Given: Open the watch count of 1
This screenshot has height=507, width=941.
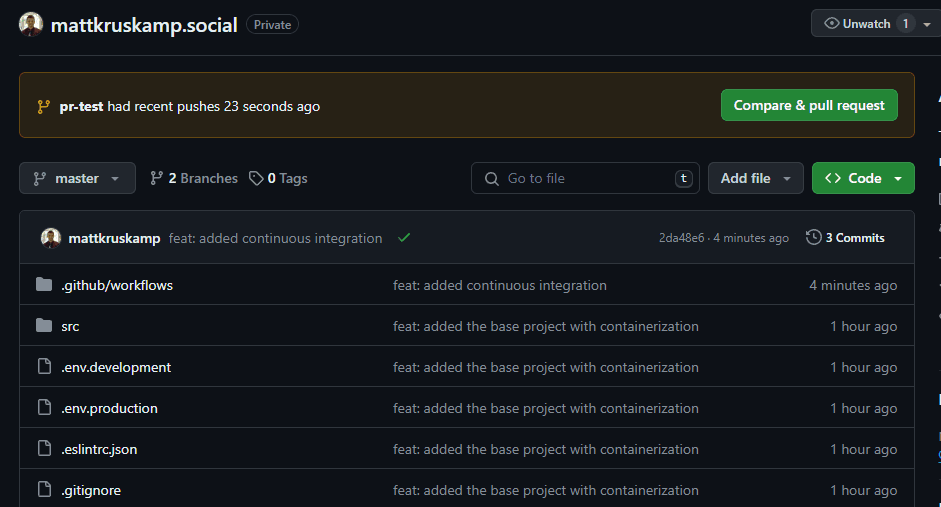Looking at the screenshot, I should 906,23.
